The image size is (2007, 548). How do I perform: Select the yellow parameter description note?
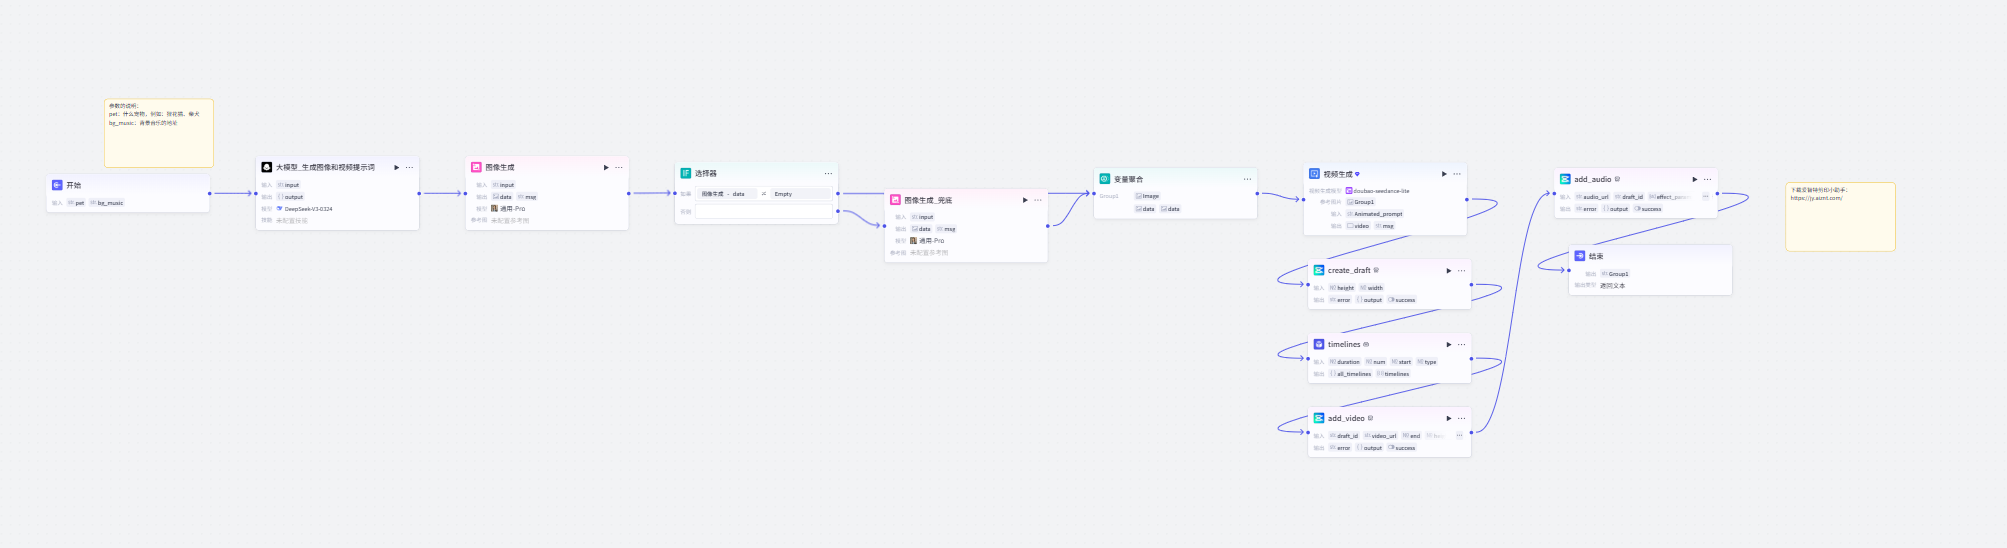tap(158, 140)
